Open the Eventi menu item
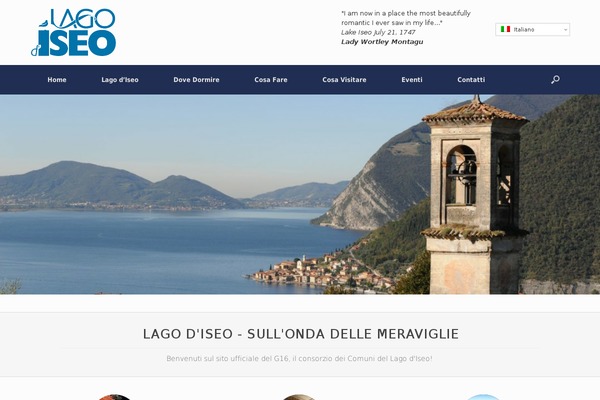 click(412, 80)
